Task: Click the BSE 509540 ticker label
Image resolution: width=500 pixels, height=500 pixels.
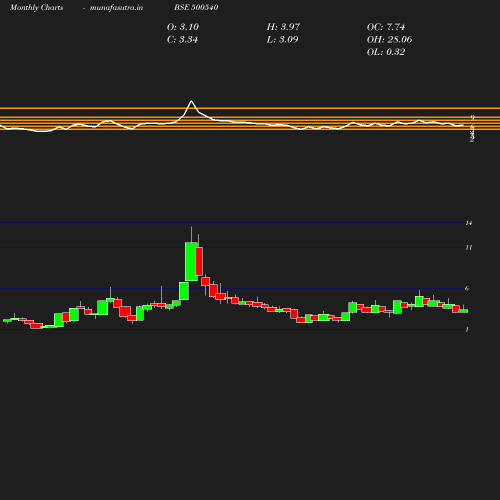Action: pos(196,7)
